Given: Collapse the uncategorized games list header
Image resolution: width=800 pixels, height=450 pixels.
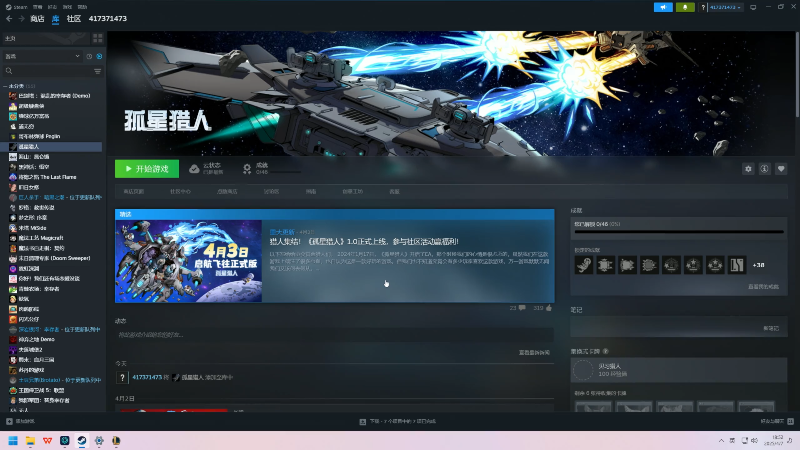Looking at the screenshot, I should 19,86.
